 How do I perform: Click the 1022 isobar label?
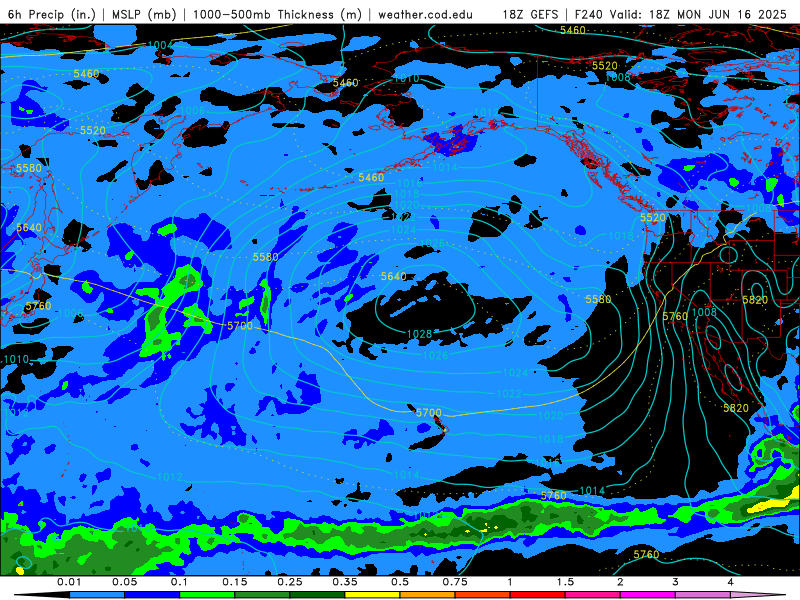[x=509, y=394]
